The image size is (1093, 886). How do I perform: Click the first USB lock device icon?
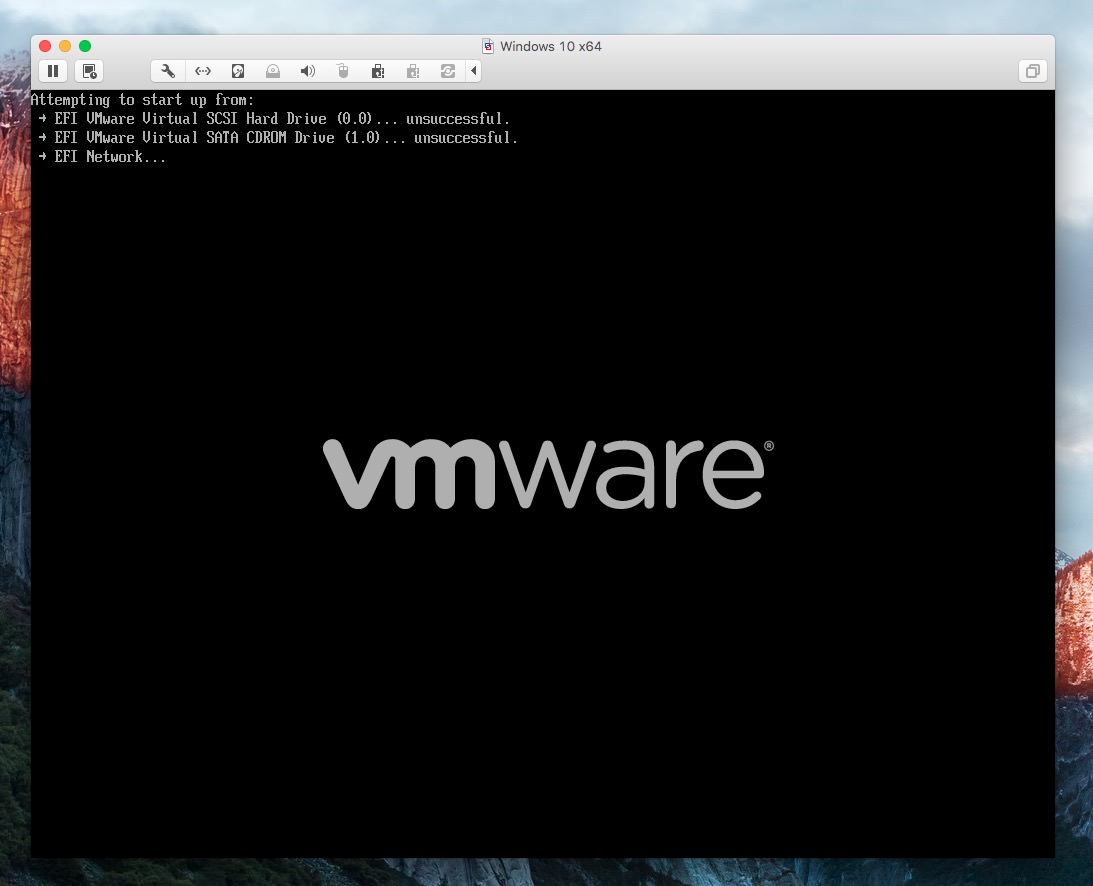point(378,71)
